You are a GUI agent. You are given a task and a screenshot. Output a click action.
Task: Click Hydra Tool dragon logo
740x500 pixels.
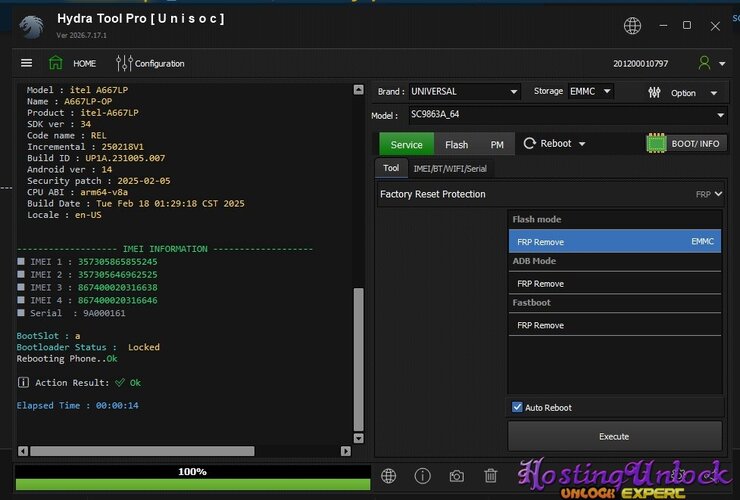coord(32,26)
